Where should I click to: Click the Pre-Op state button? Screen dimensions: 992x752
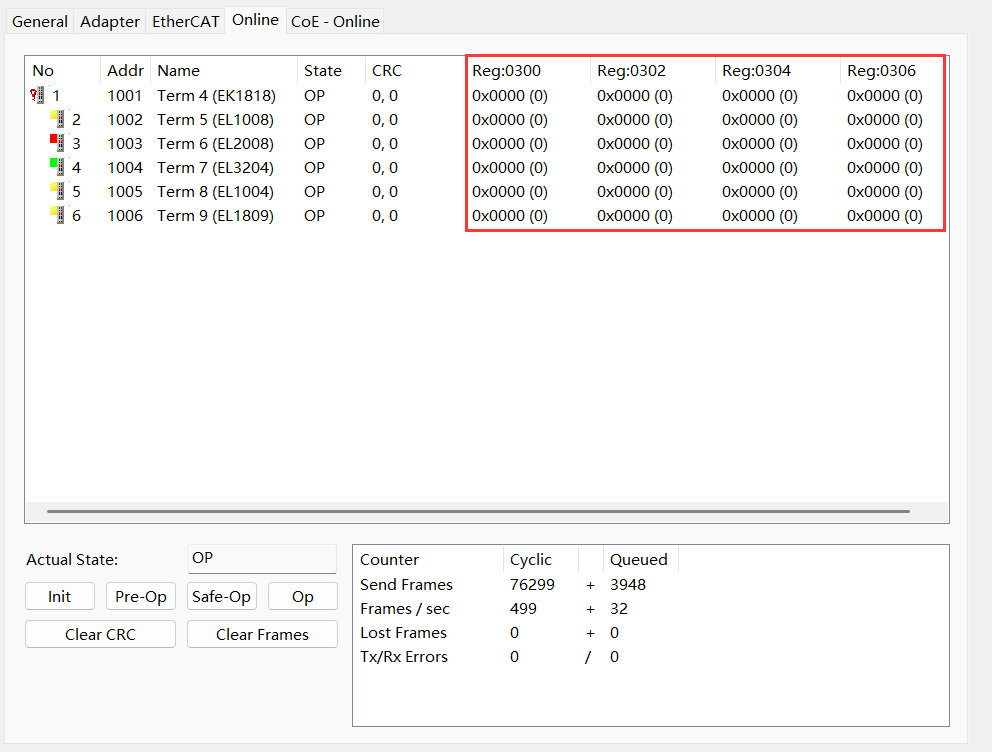(x=140, y=596)
